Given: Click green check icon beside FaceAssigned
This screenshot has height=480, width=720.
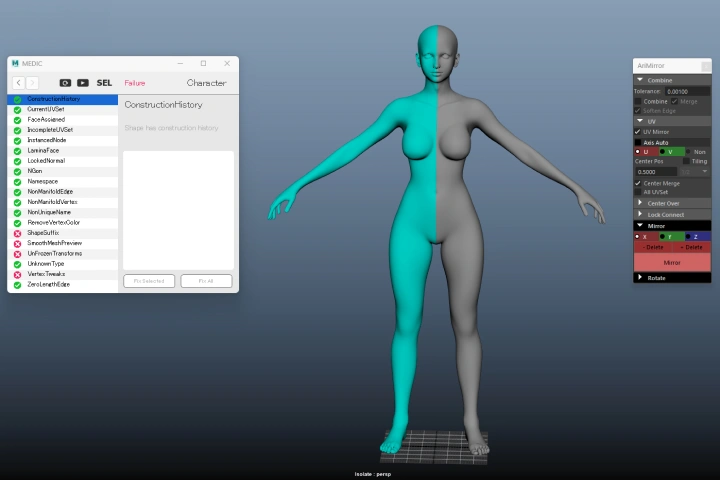Looking at the screenshot, I should [x=17, y=120].
